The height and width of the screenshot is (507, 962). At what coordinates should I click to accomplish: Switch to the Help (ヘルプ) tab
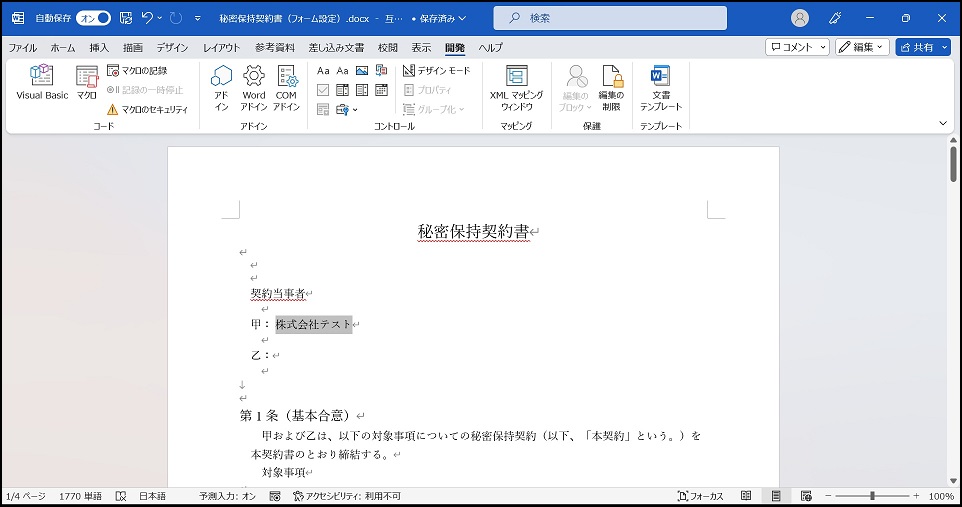(x=491, y=47)
